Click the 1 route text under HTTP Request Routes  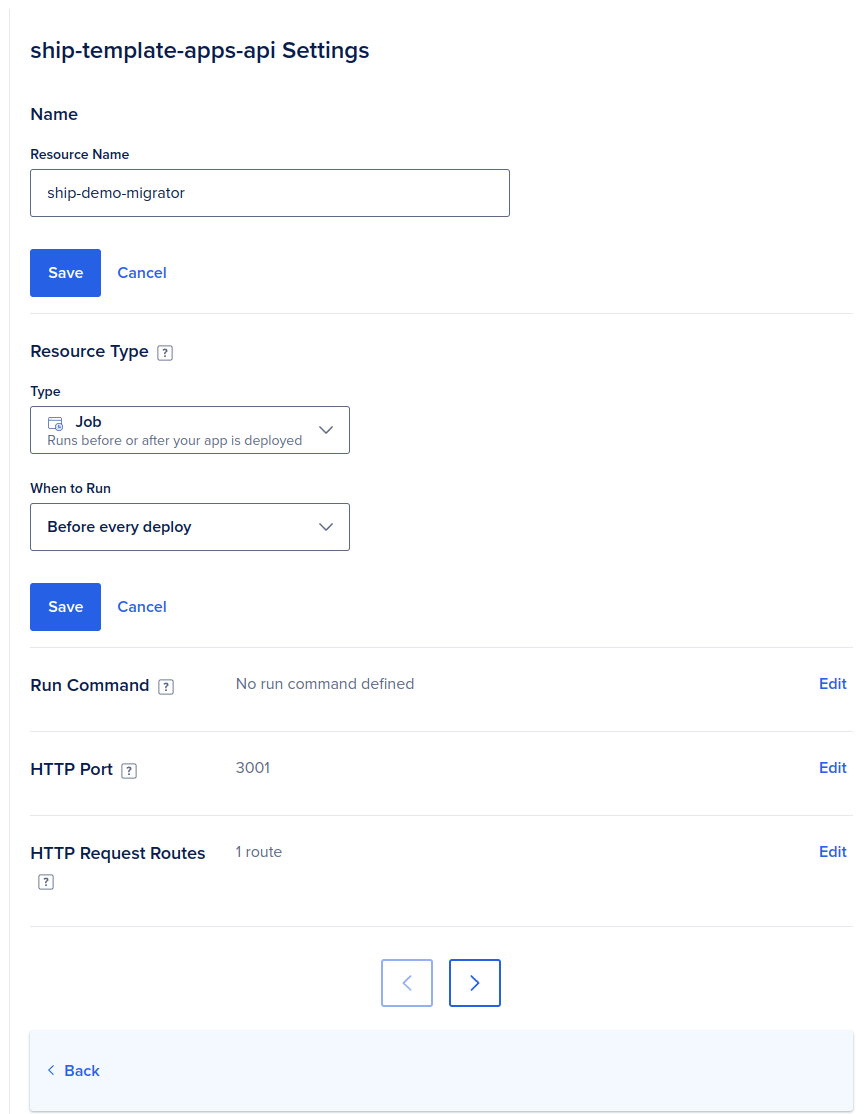click(258, 852)
